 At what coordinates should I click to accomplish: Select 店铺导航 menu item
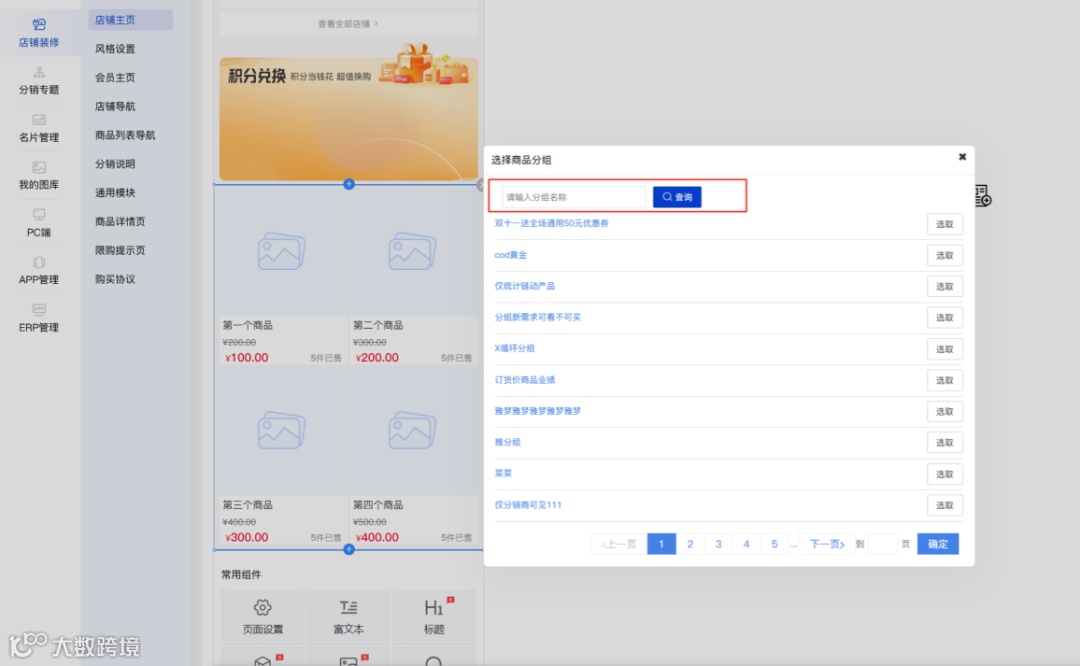tap(115, 107)
